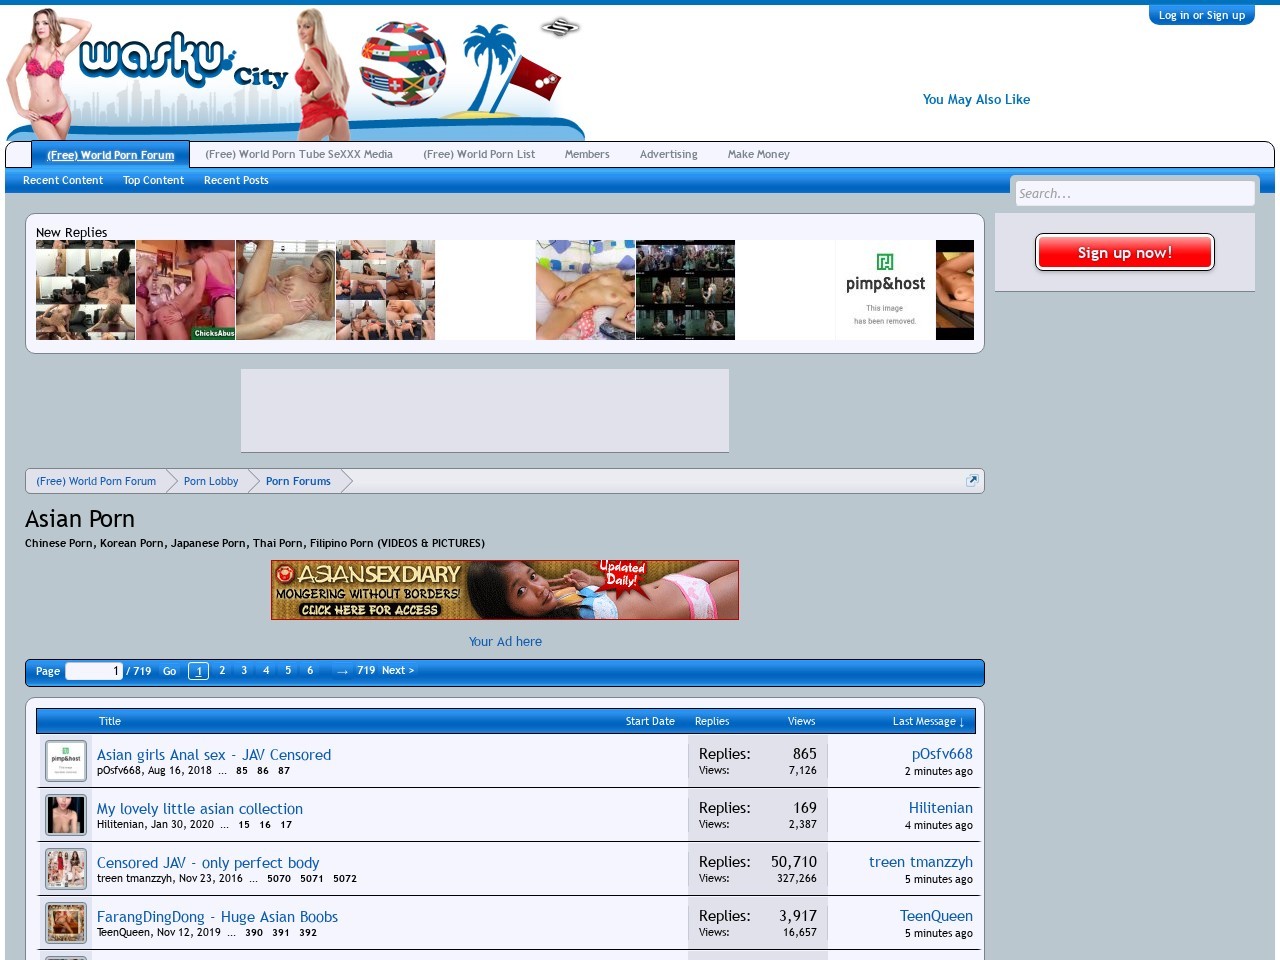The height and width of the screenshot is (960, 1280).
Task: Sort the thread list by Start Date
Action: point(650,722)
